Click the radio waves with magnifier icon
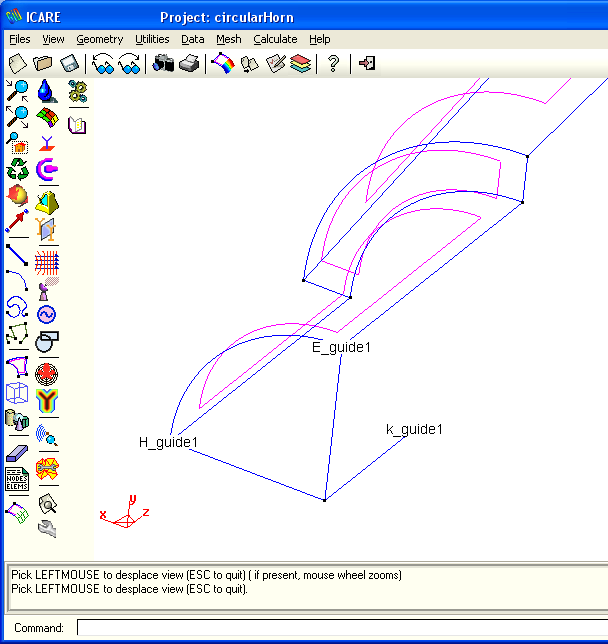This screenshot has height=644, width=608. 47,435
